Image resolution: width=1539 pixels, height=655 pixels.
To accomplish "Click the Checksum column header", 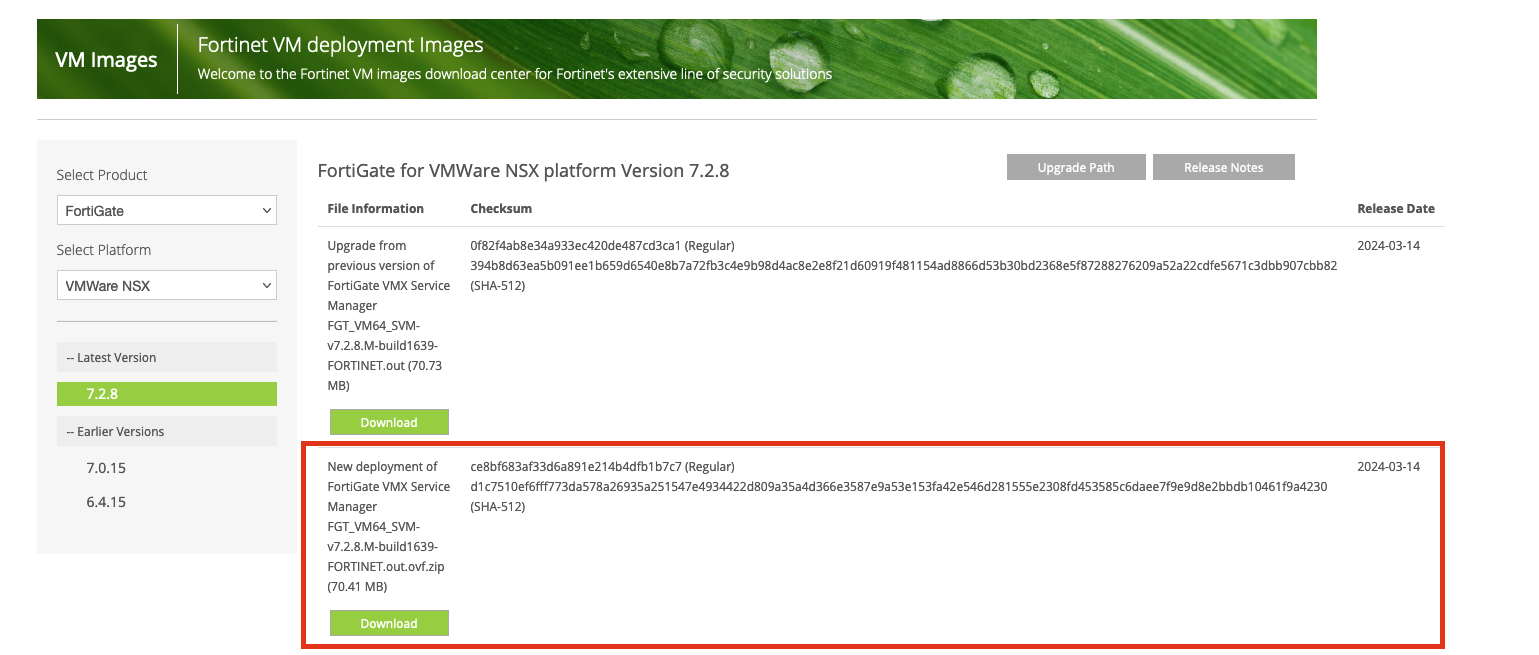I will pyautogui.click(x=501, y=209).
